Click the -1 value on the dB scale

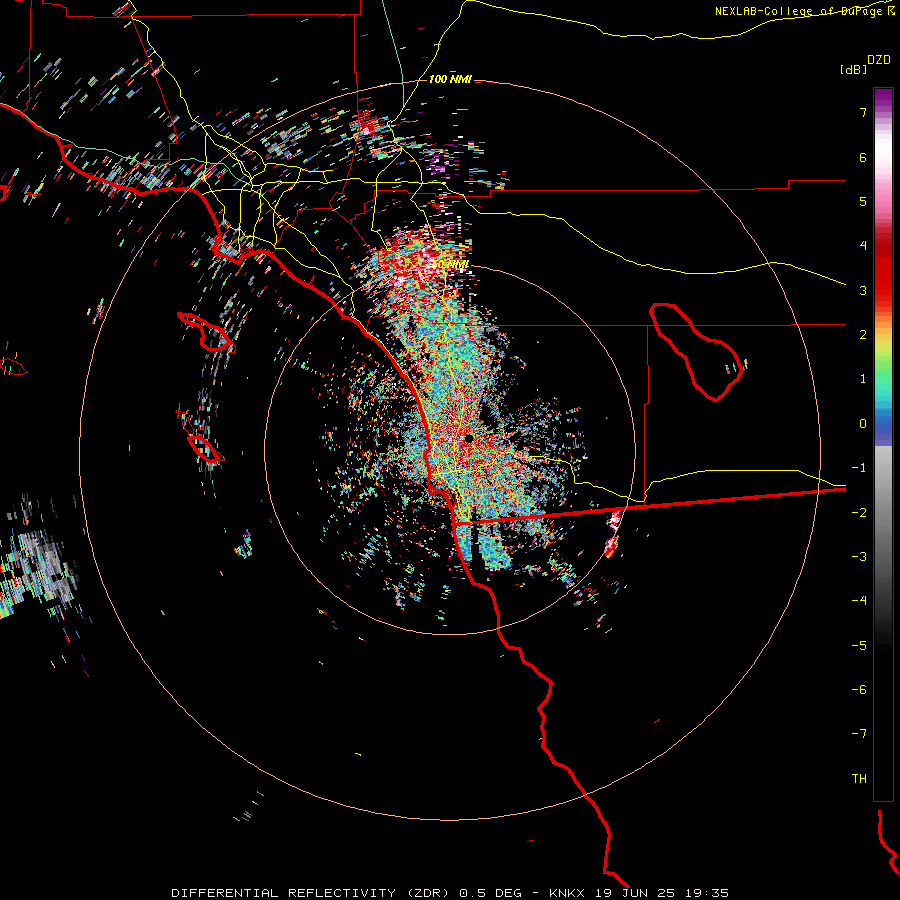coord(859,468)
